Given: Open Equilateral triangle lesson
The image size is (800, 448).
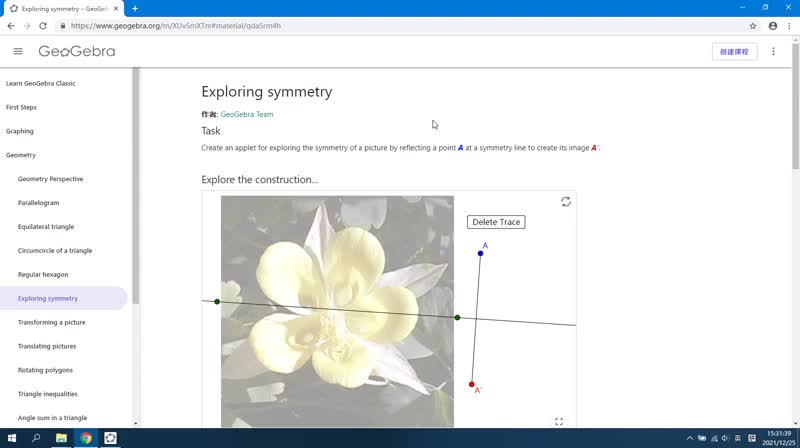Looking at the screenshot, I should click(46, 227).
